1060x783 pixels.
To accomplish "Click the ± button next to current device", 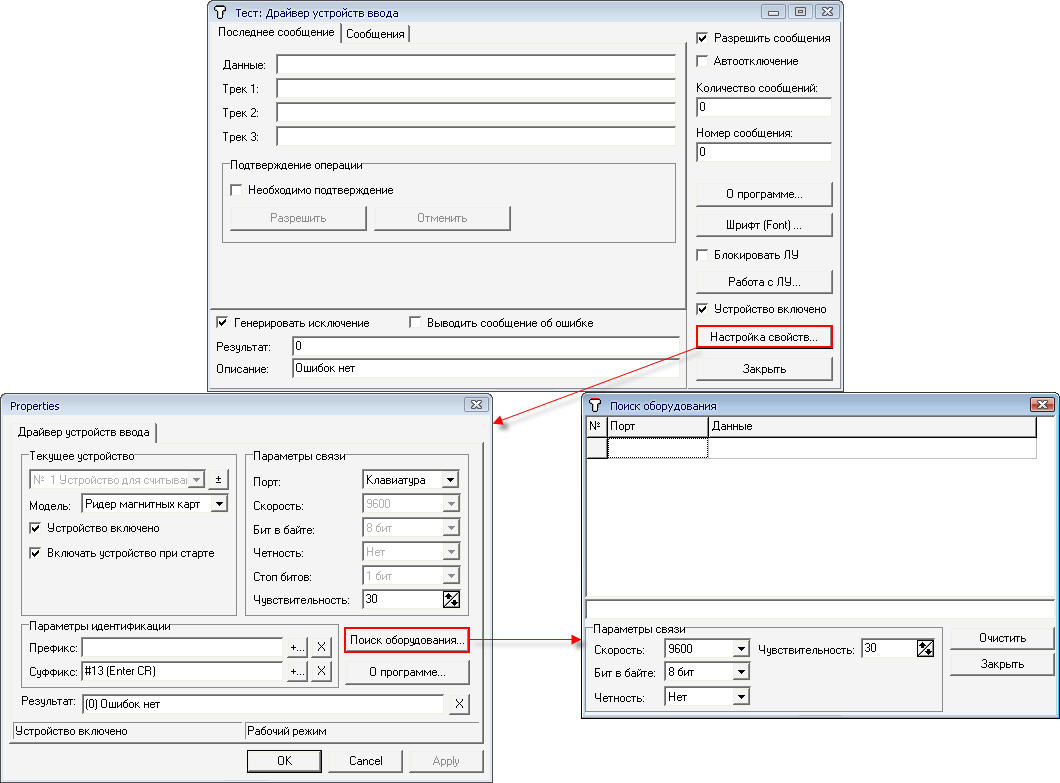I will 219,479.
